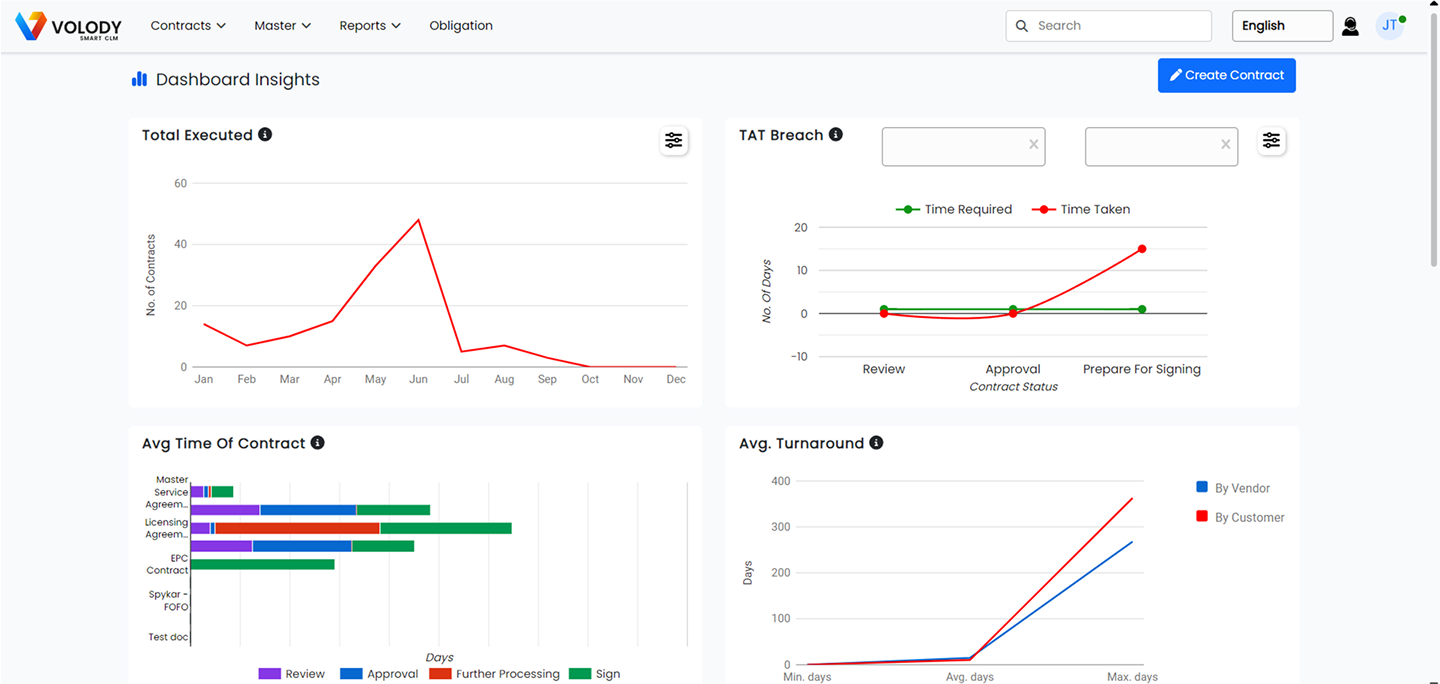The height and width of the screenshot is (684, 1440).
Task: Open filter settings for TAT Breach chart
Action: (1271, 141)
